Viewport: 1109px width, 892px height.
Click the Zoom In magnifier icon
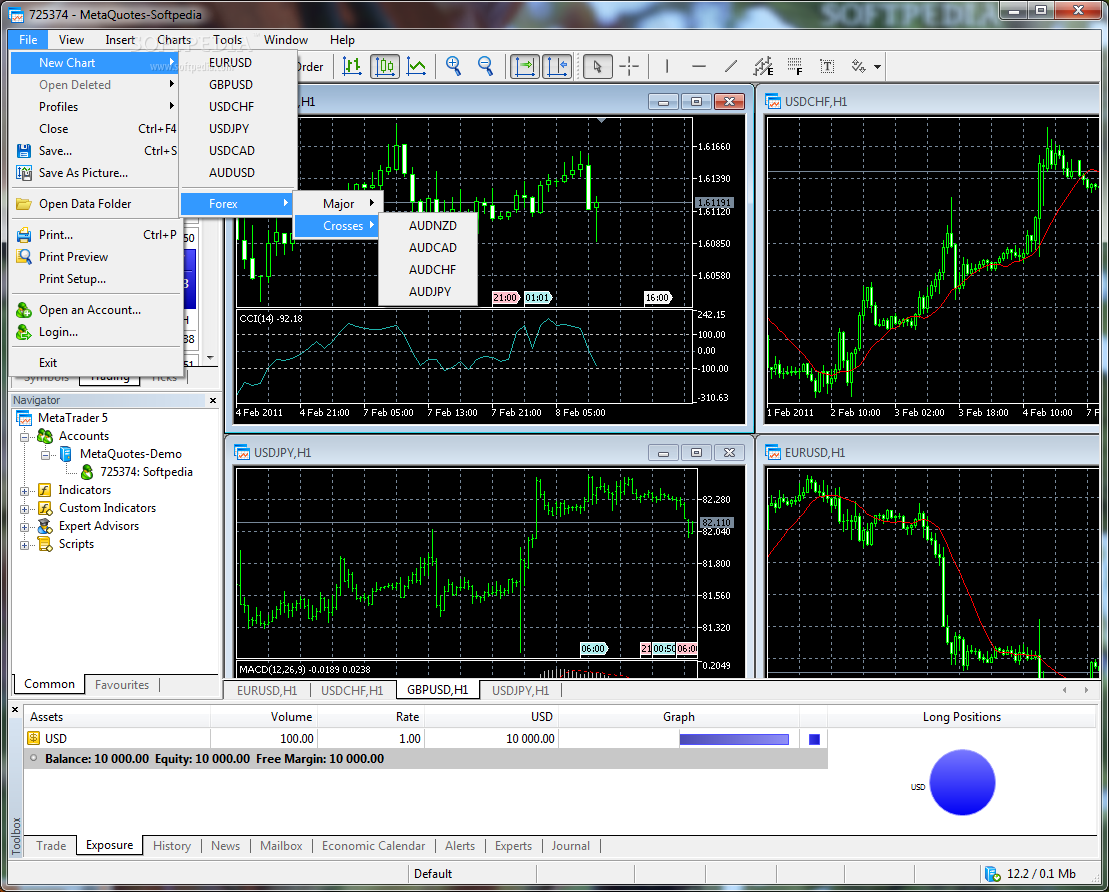pyautogui.click(x=453, y=66)
